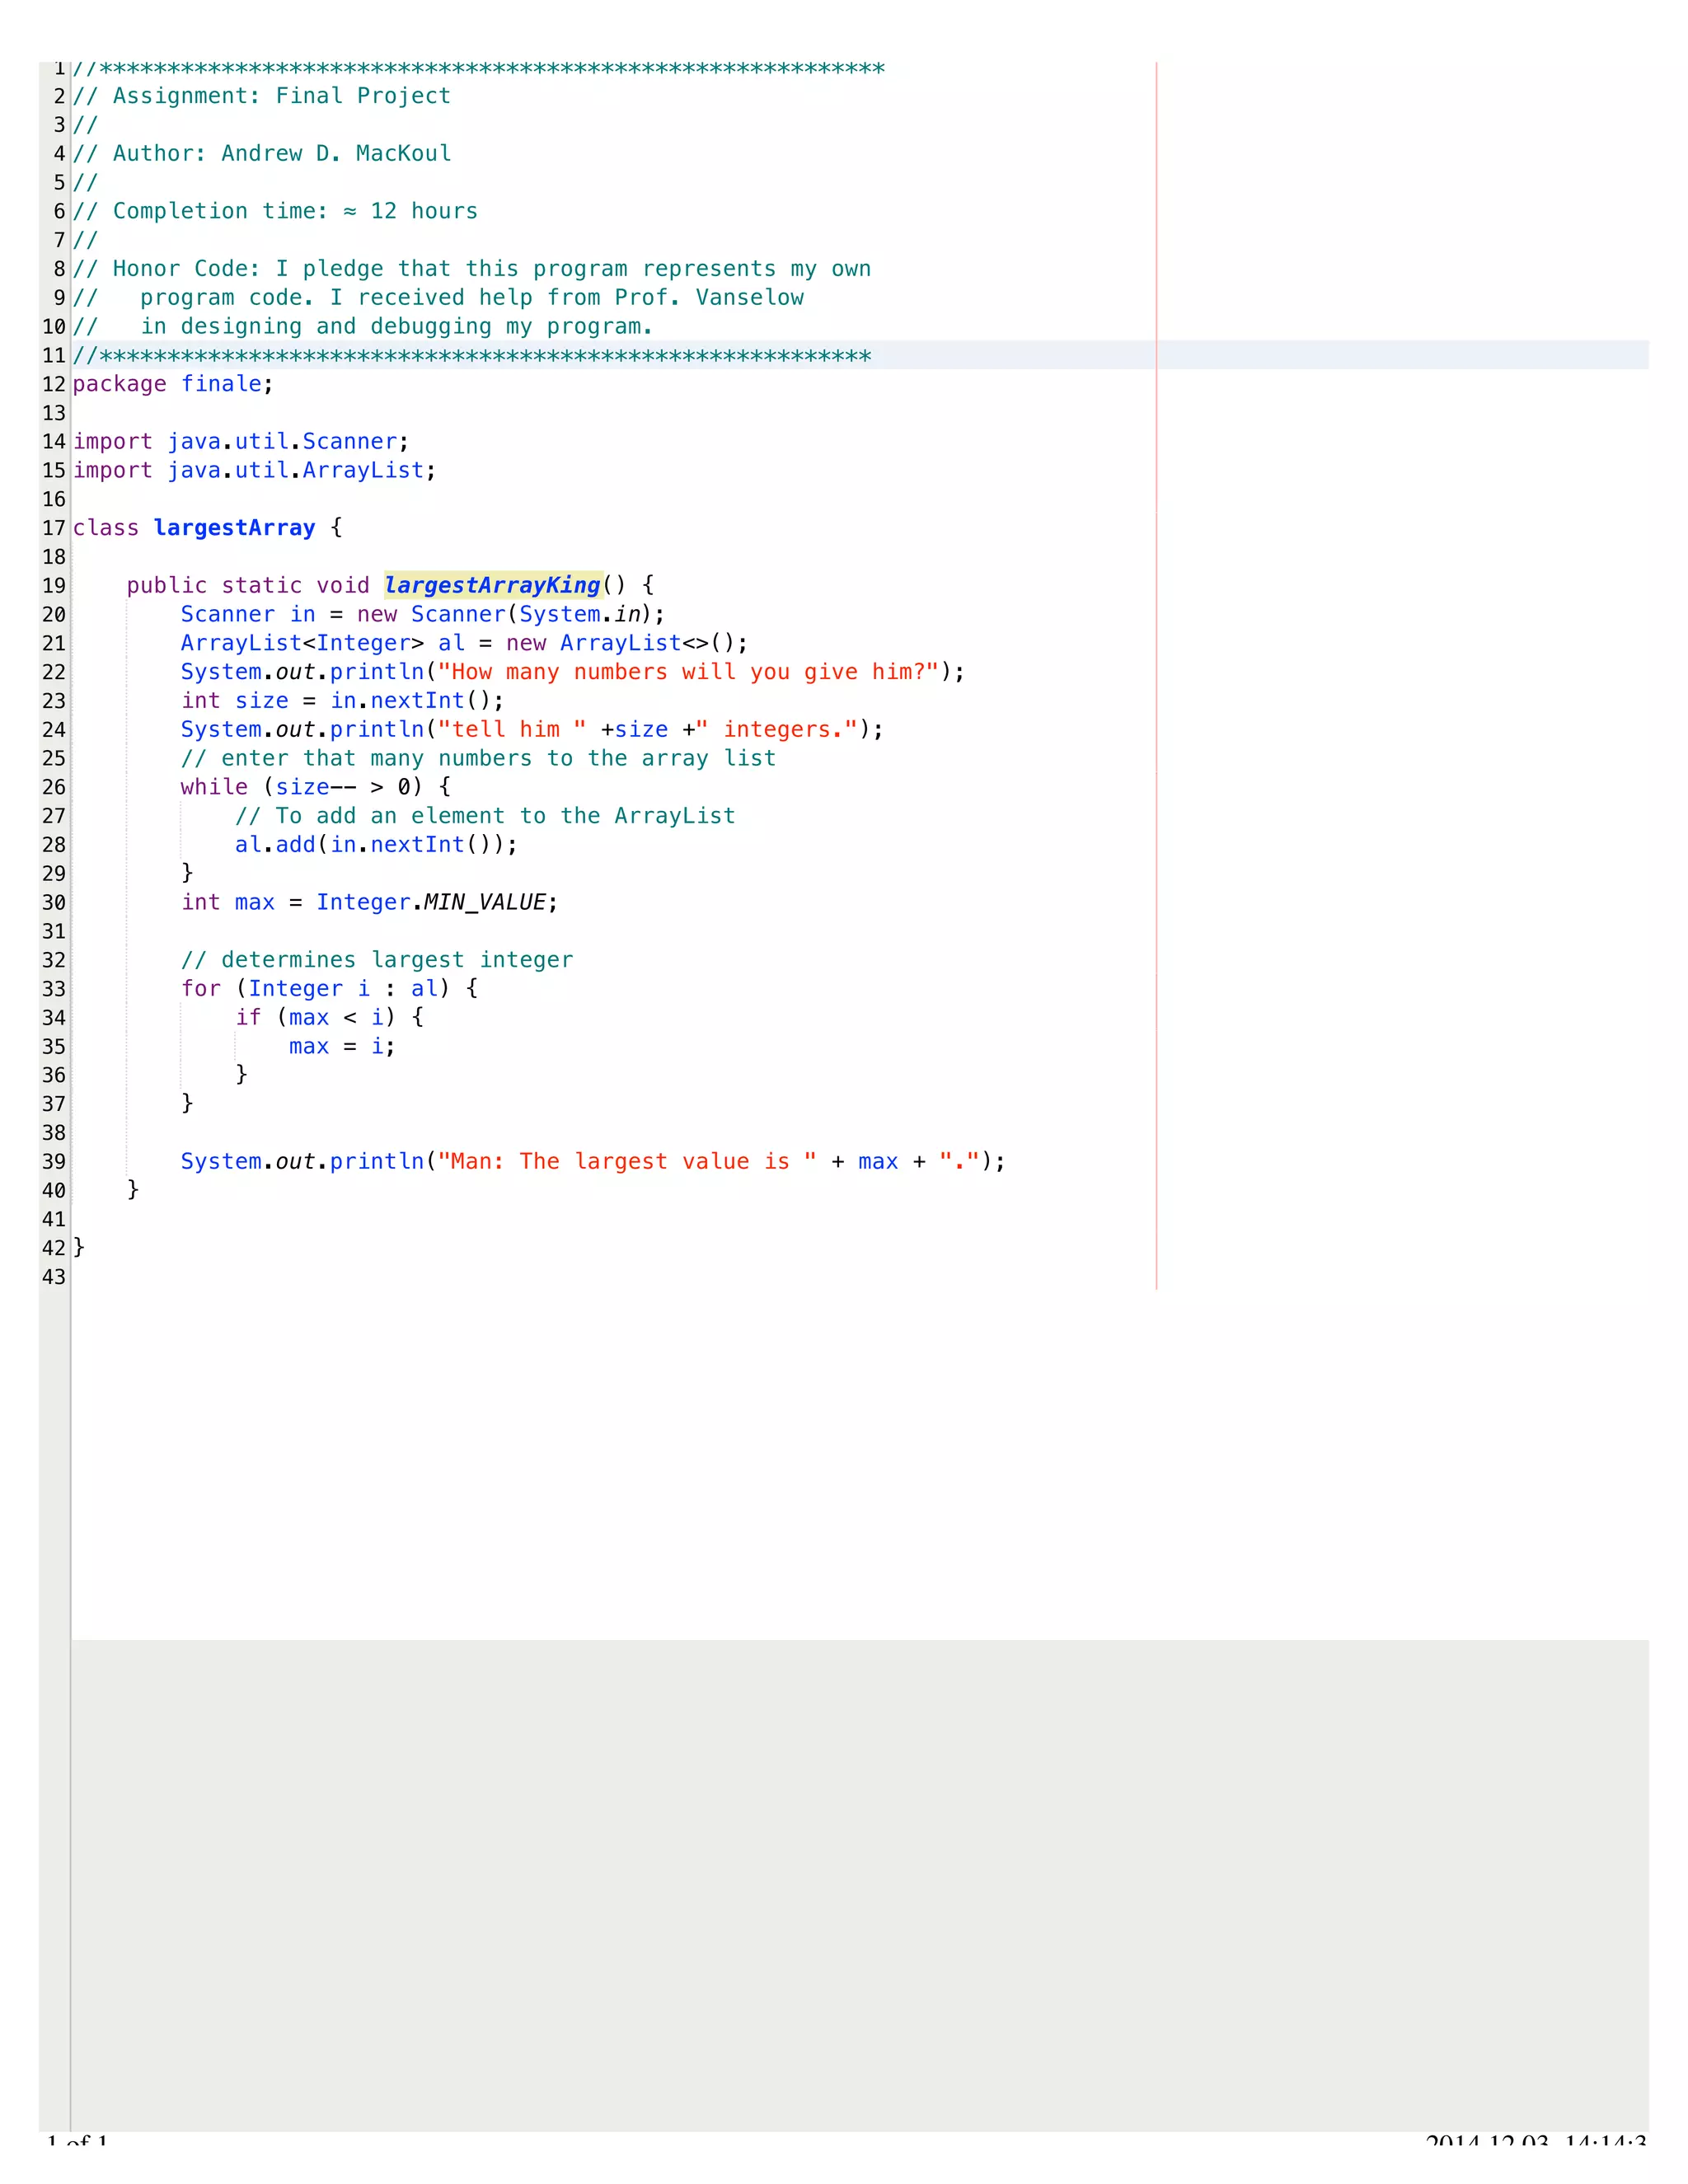The image size is (1688, 2184).
Task: Click the closing brace on line 42
Action: 79,1247
